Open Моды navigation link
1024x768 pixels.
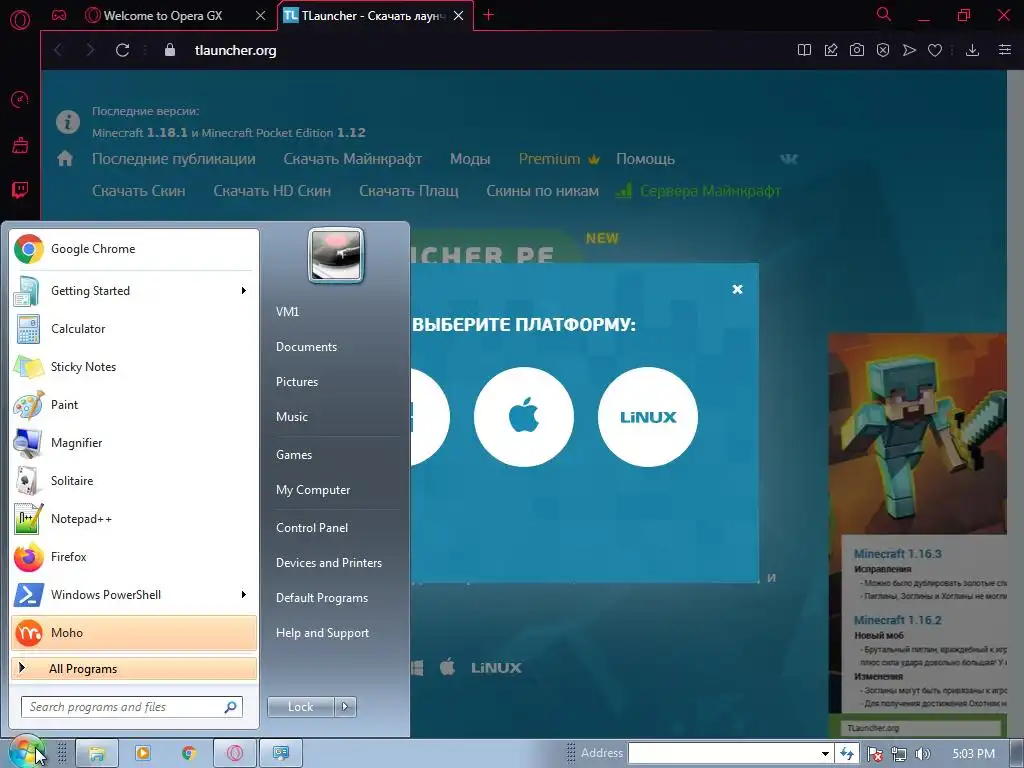click(x=470, y=159)
